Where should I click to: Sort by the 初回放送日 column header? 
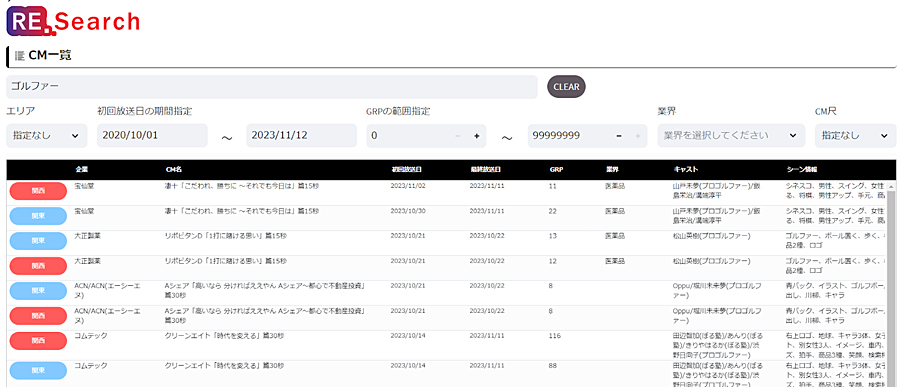tap(407, 170)
